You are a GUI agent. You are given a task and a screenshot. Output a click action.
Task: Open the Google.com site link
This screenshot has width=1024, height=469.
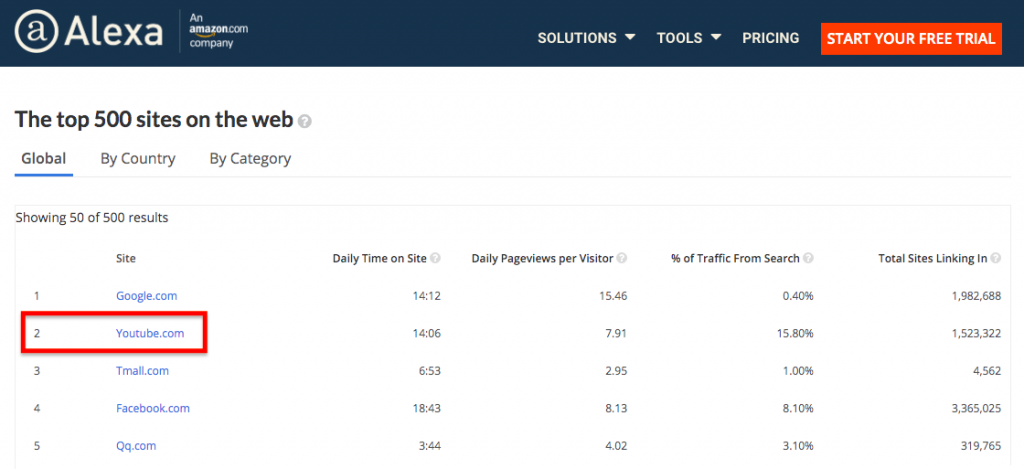coord(146,296)
